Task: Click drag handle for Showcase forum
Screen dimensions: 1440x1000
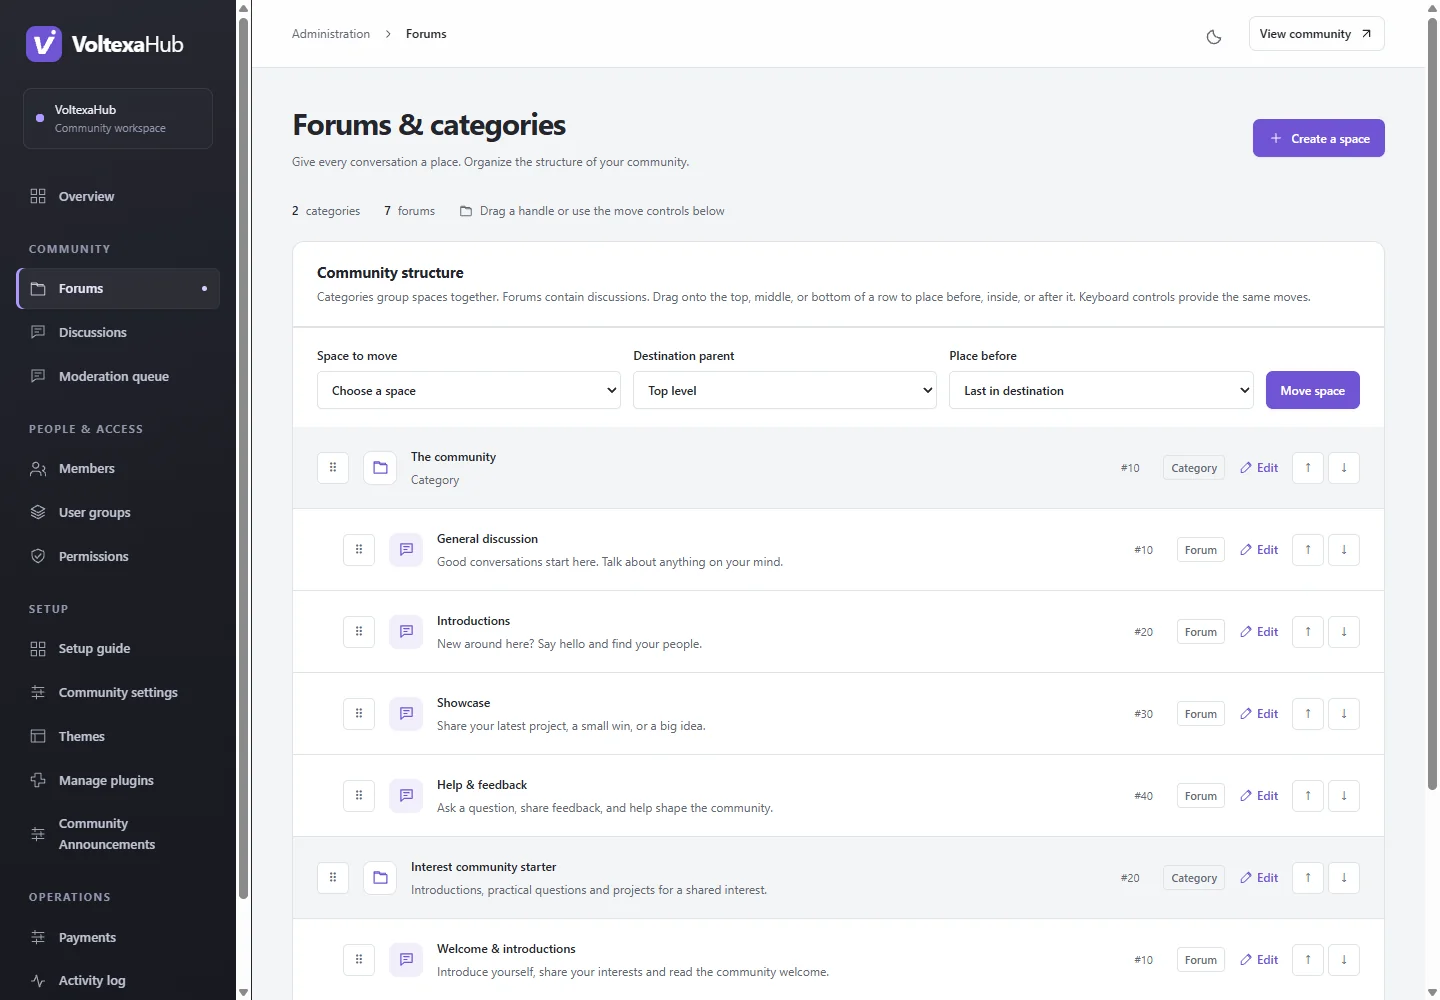Action: (359, 714)
